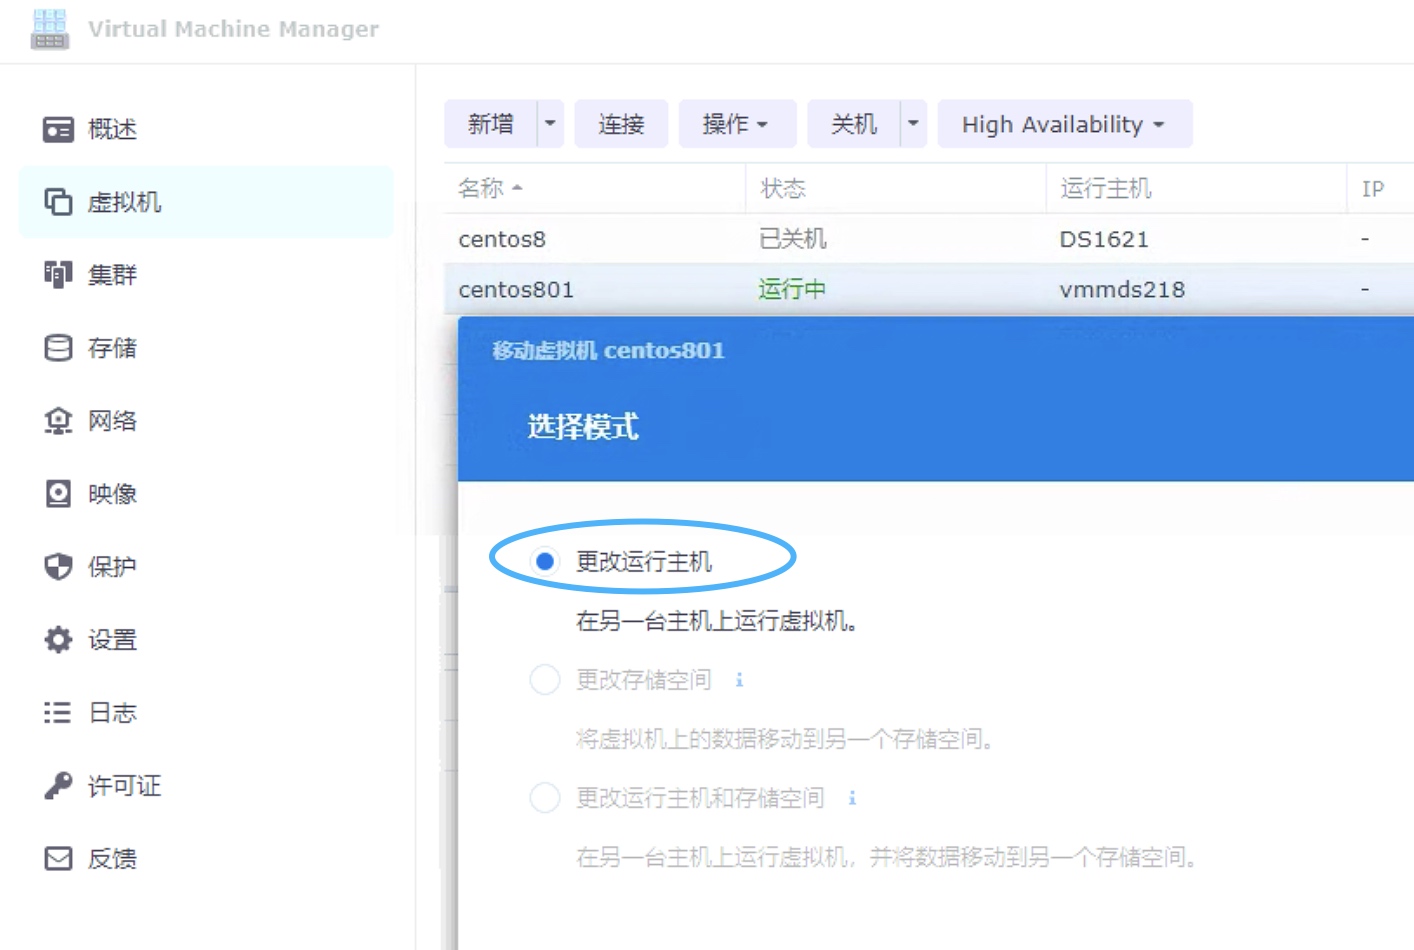Go to 存储 in the sidebar menu
The height and width of the screenshot is (950, 1414).
click(x=112, y=348)
